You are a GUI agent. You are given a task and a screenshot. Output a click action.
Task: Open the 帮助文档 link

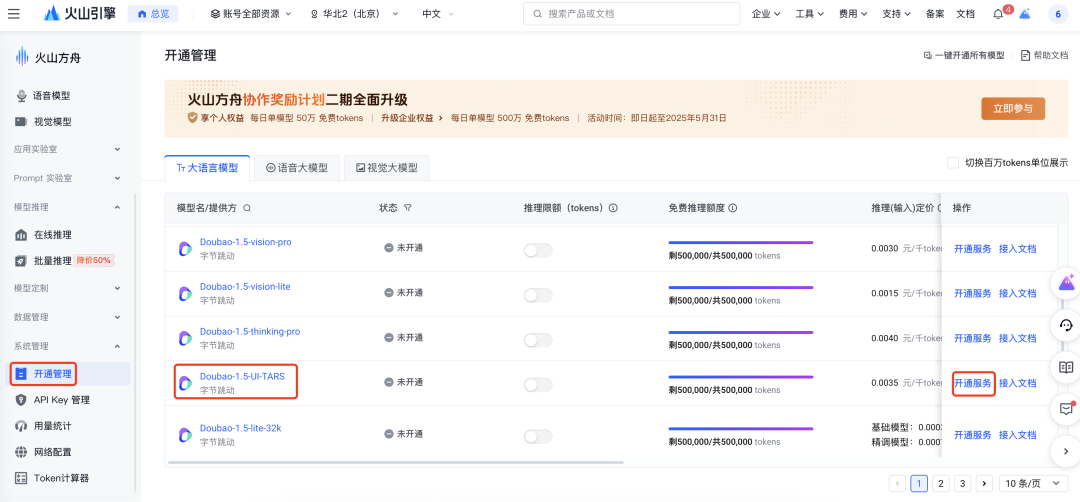click(1044, 56)
